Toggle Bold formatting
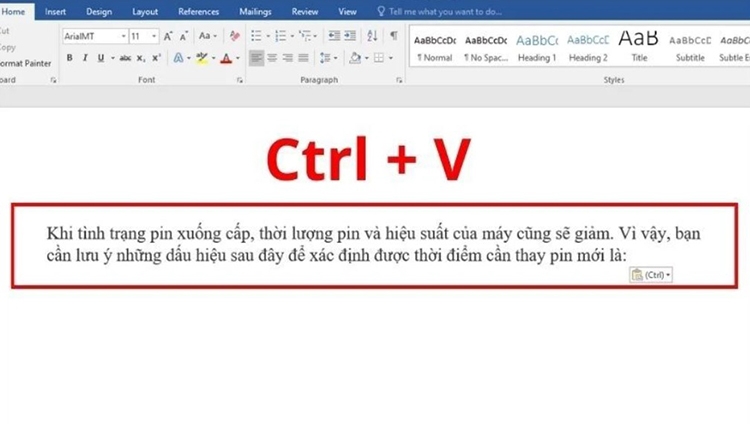 [x=69, y=58]
